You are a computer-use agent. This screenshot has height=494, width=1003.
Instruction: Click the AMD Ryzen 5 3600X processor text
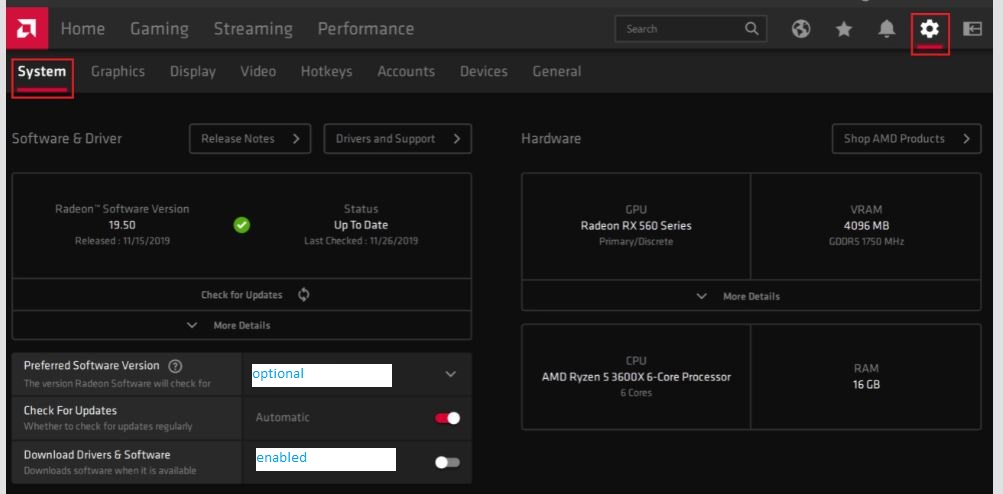pyautogui.click(x=636, y=377)
